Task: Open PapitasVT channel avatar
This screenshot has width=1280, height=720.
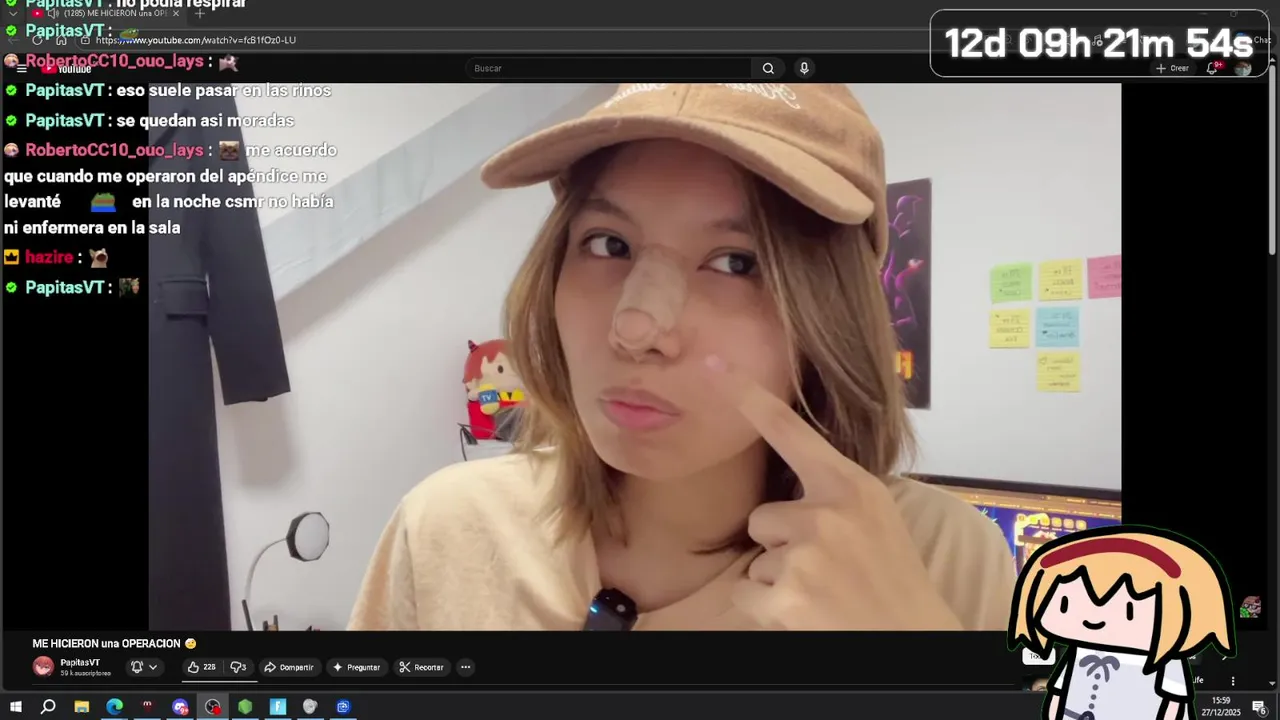Action: tap(43, 667)
